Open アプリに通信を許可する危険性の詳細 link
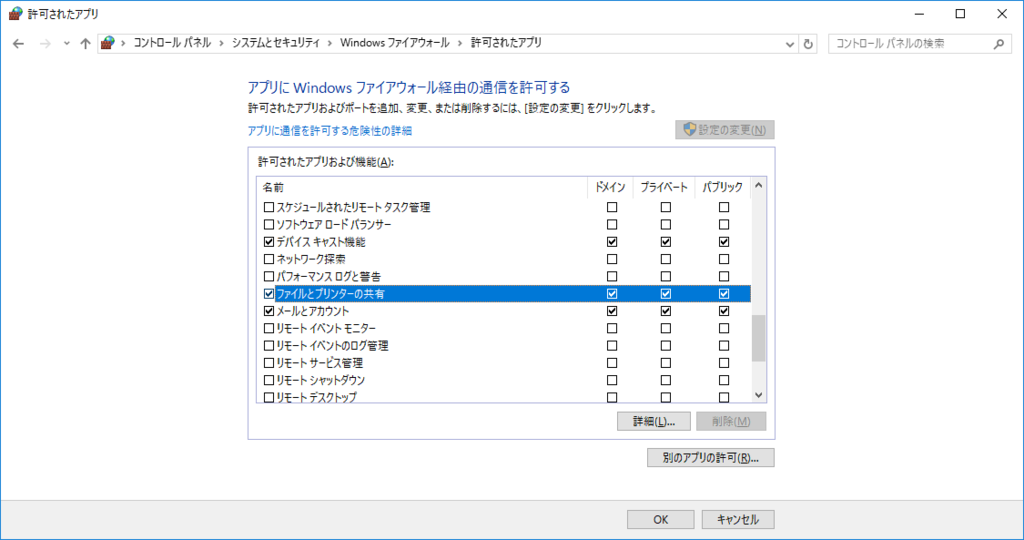 point(330,131)
